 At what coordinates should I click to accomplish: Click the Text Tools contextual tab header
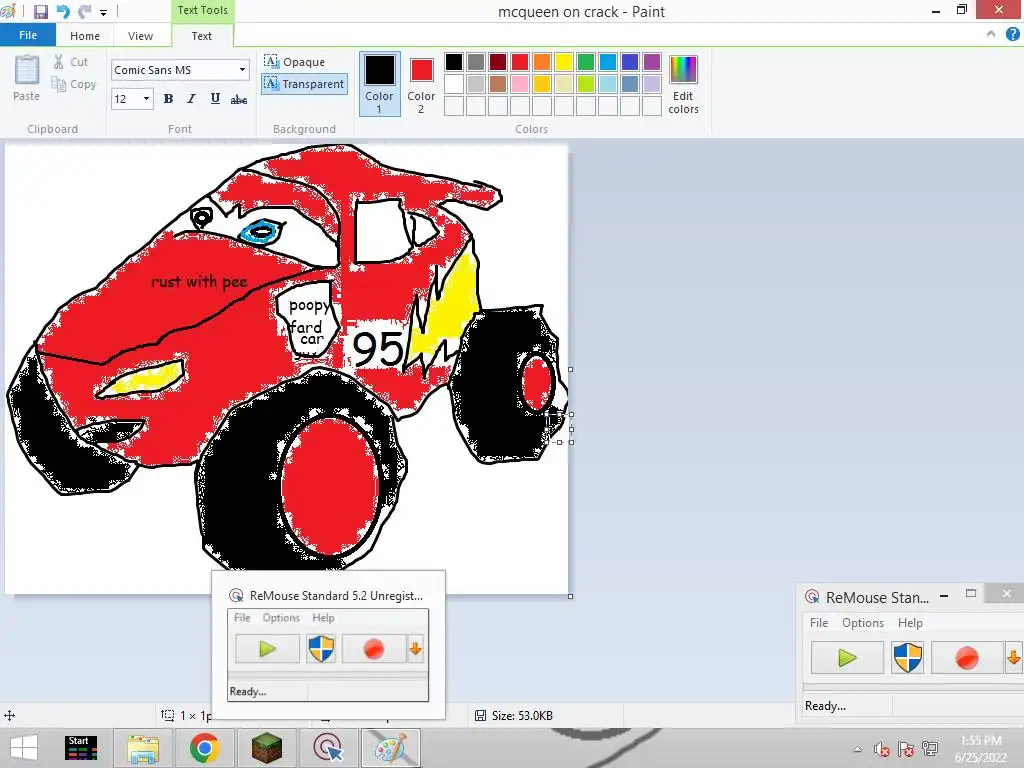coord(202,10)
